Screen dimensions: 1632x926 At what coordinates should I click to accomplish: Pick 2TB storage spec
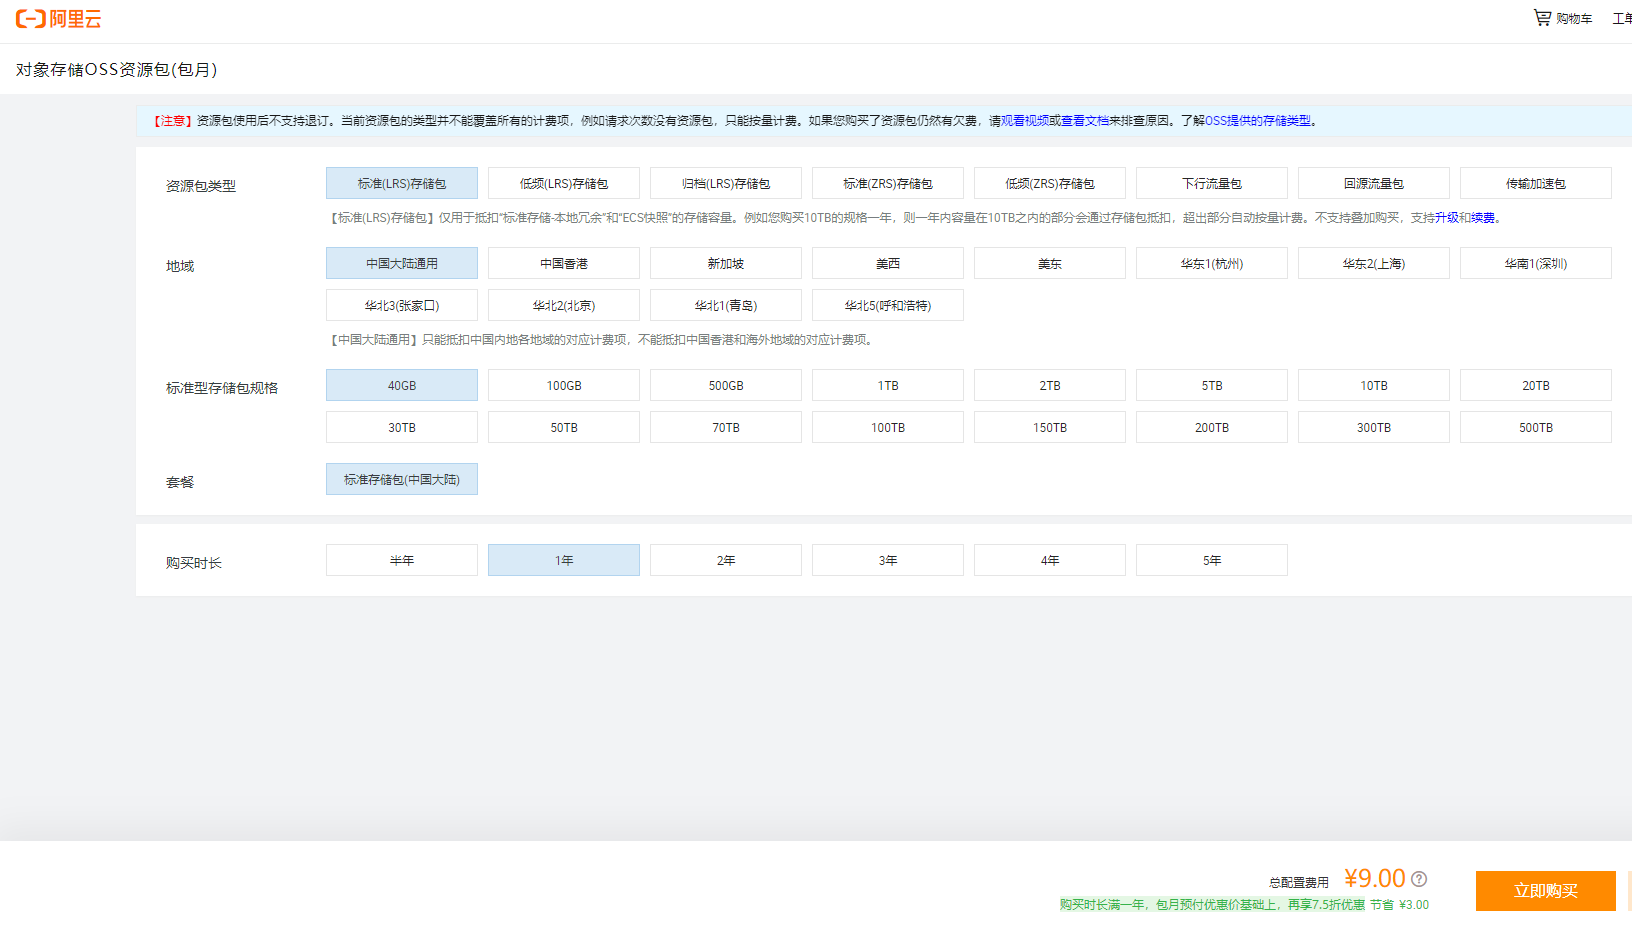(x=1050, y=385)
